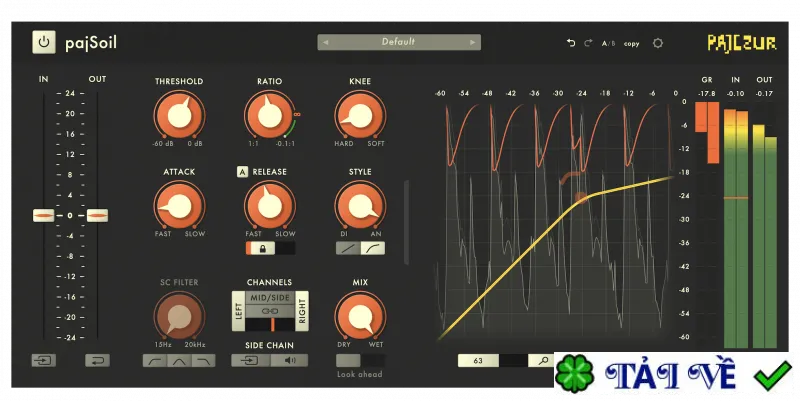Click the Pajczur logo

[742, 43]
